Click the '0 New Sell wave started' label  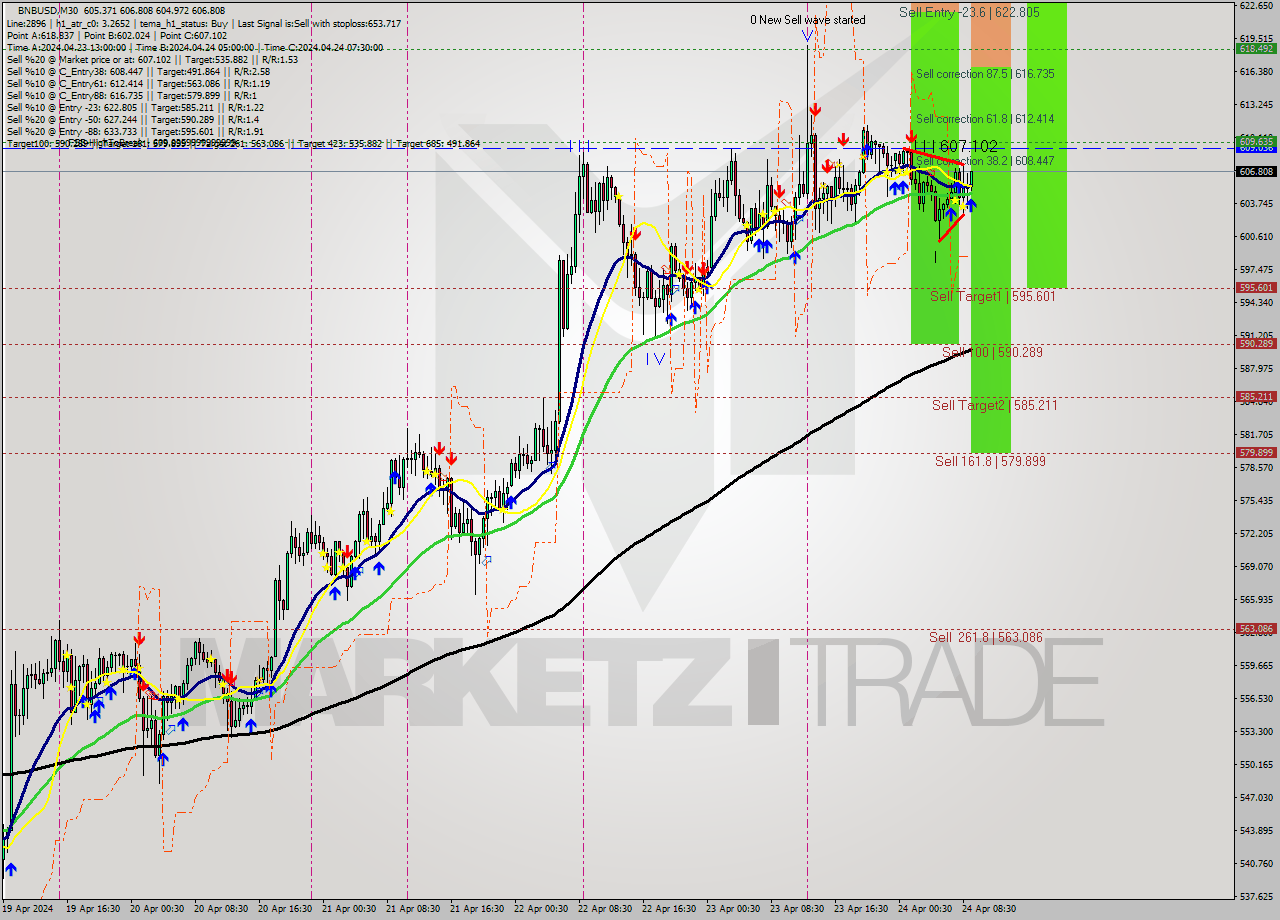(808, 19)
